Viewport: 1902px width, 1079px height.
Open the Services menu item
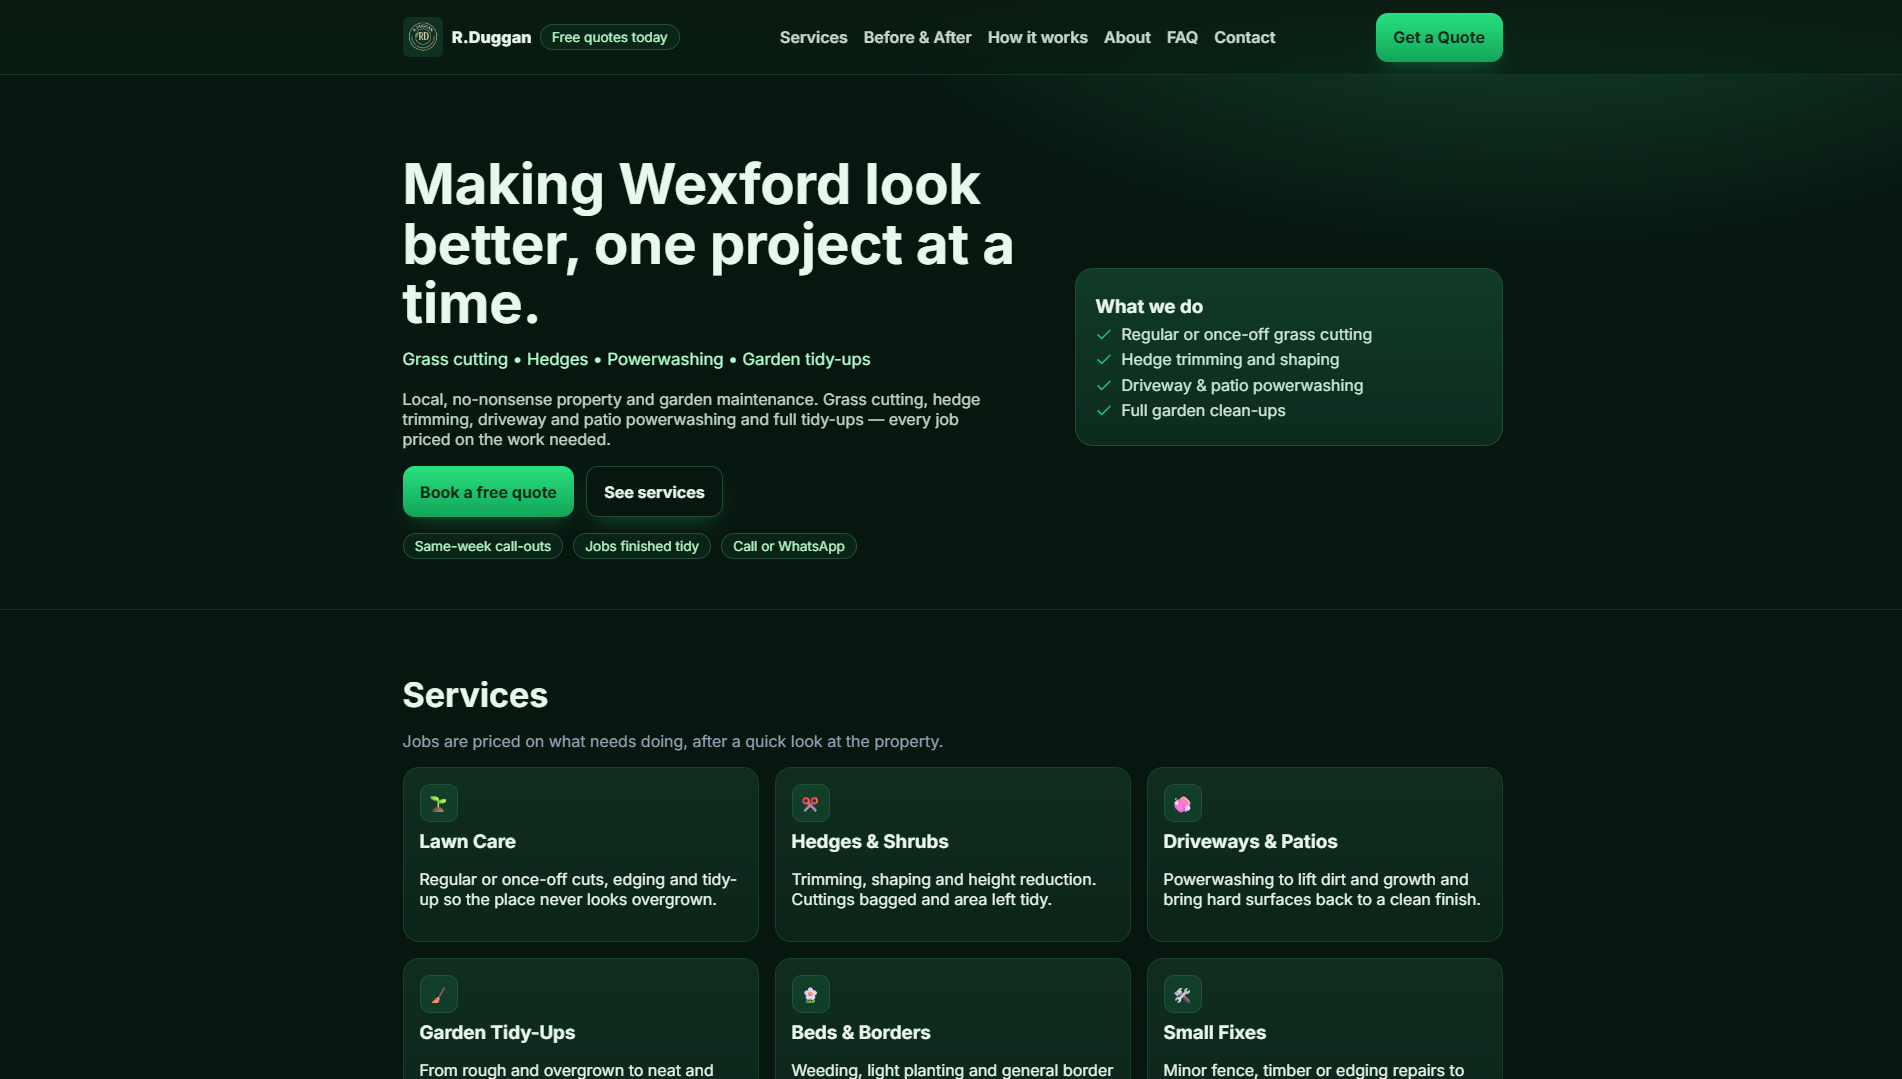813,37
